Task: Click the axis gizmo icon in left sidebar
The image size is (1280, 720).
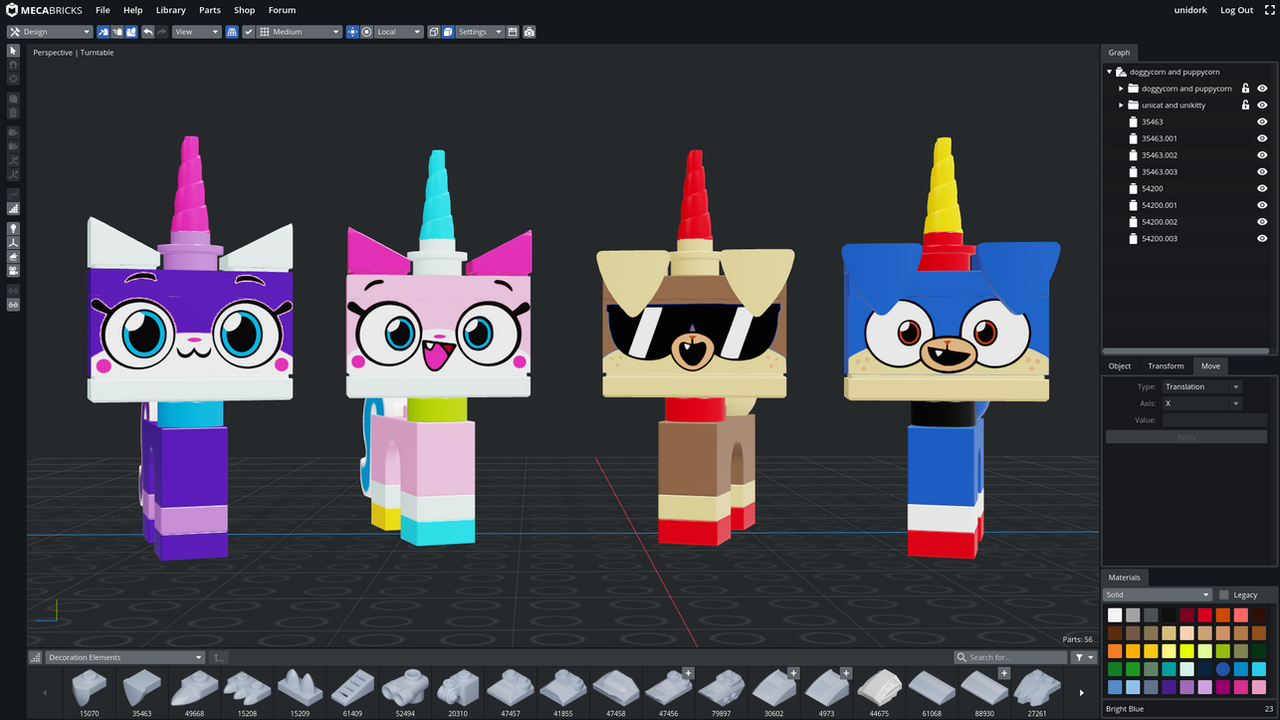Action: pyautogui.click(x=13, y=242)
